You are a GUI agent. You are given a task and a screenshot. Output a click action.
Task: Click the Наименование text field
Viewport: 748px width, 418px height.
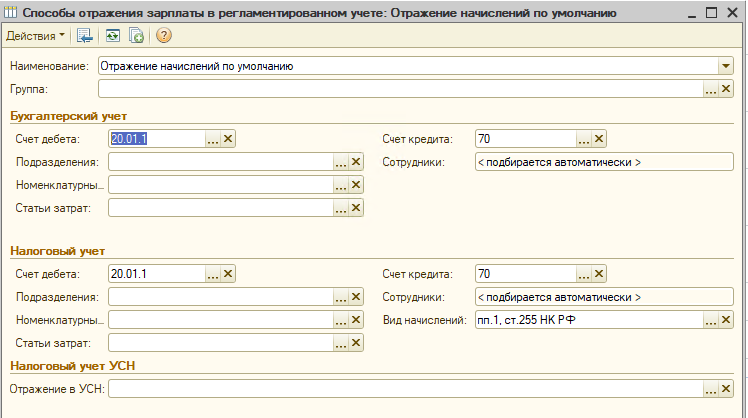click(x=400, y=66)
